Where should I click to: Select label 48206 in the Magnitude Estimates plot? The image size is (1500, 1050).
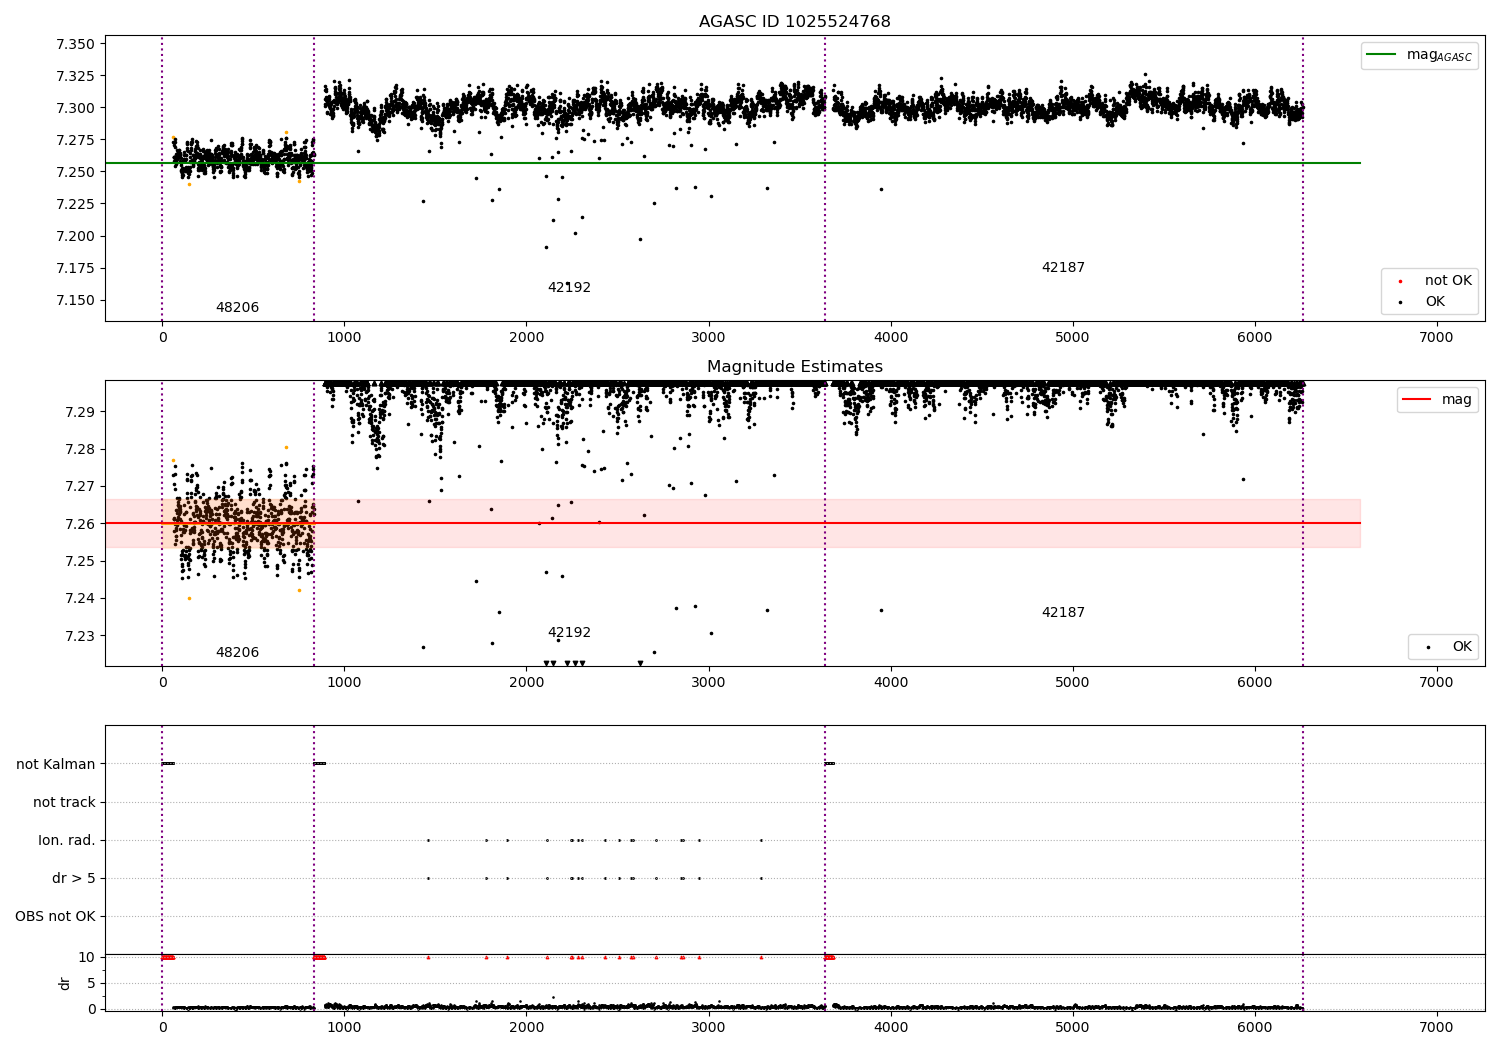[x=238, y=653]
